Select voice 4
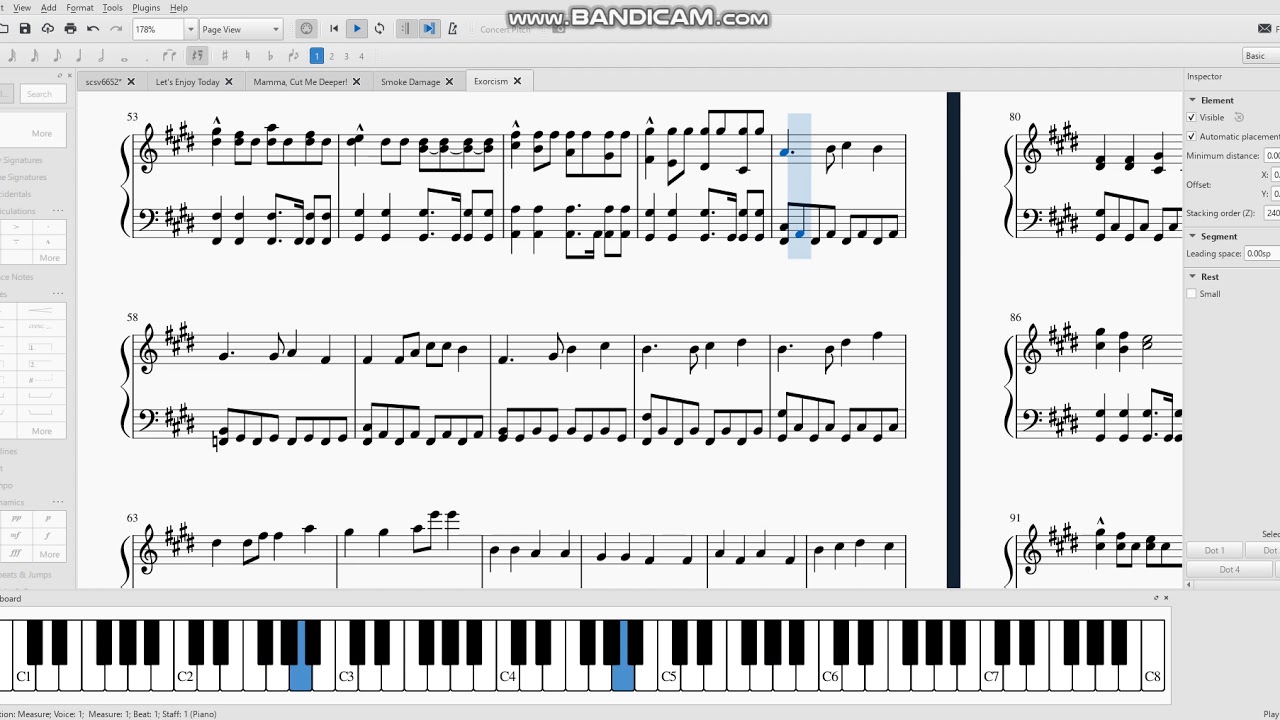Screen dimensions: 1280x720 click(x=362, y=56)
